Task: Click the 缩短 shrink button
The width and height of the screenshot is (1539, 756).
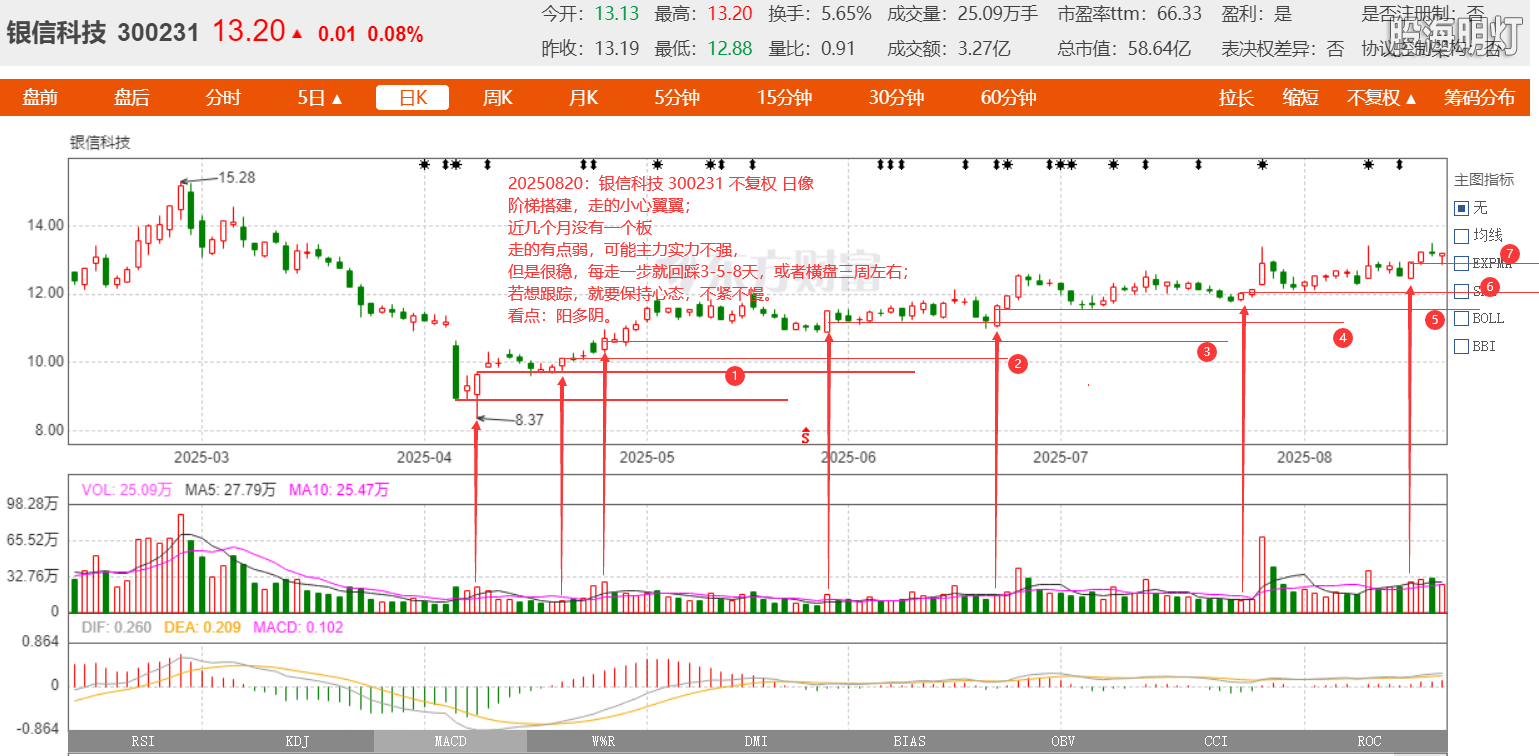Action: point(1301,98)
